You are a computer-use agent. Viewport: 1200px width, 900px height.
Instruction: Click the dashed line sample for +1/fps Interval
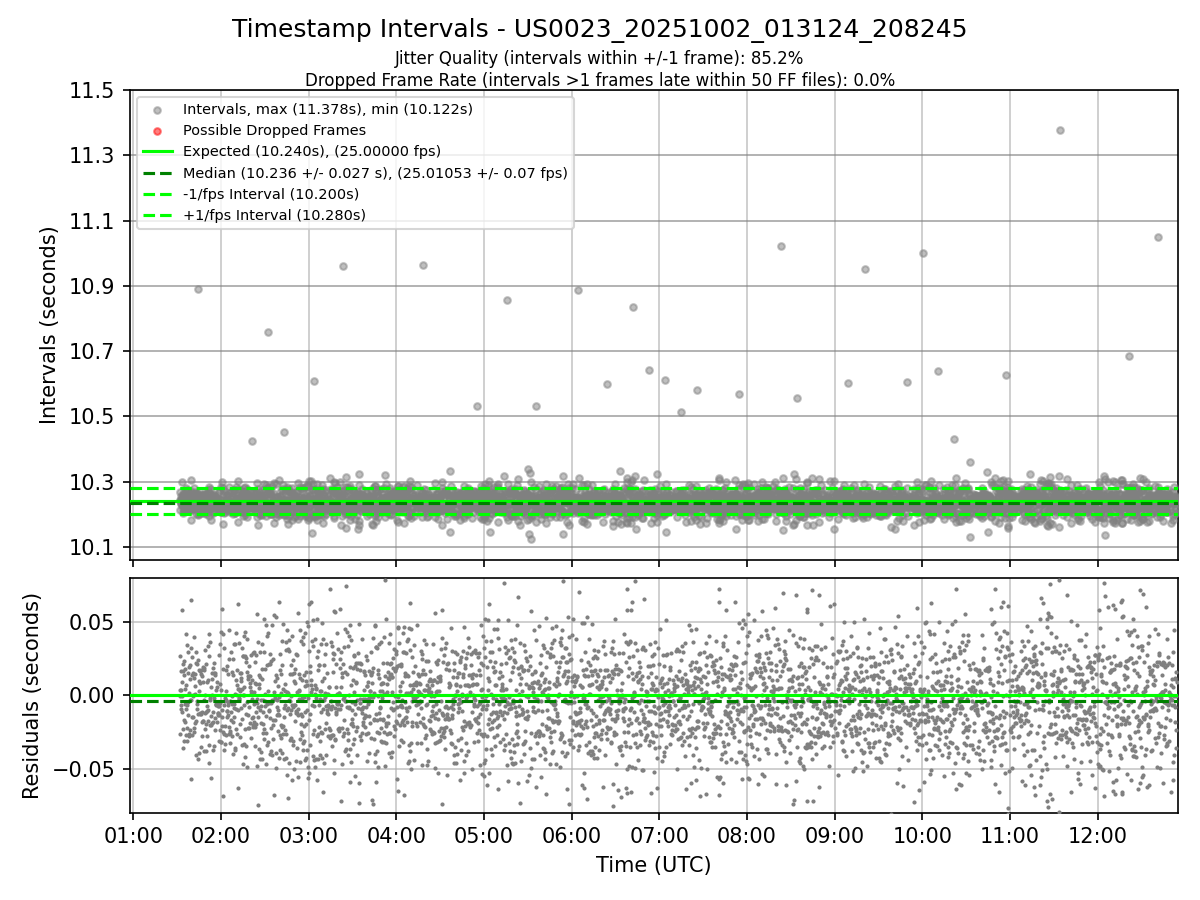point(157,215)
